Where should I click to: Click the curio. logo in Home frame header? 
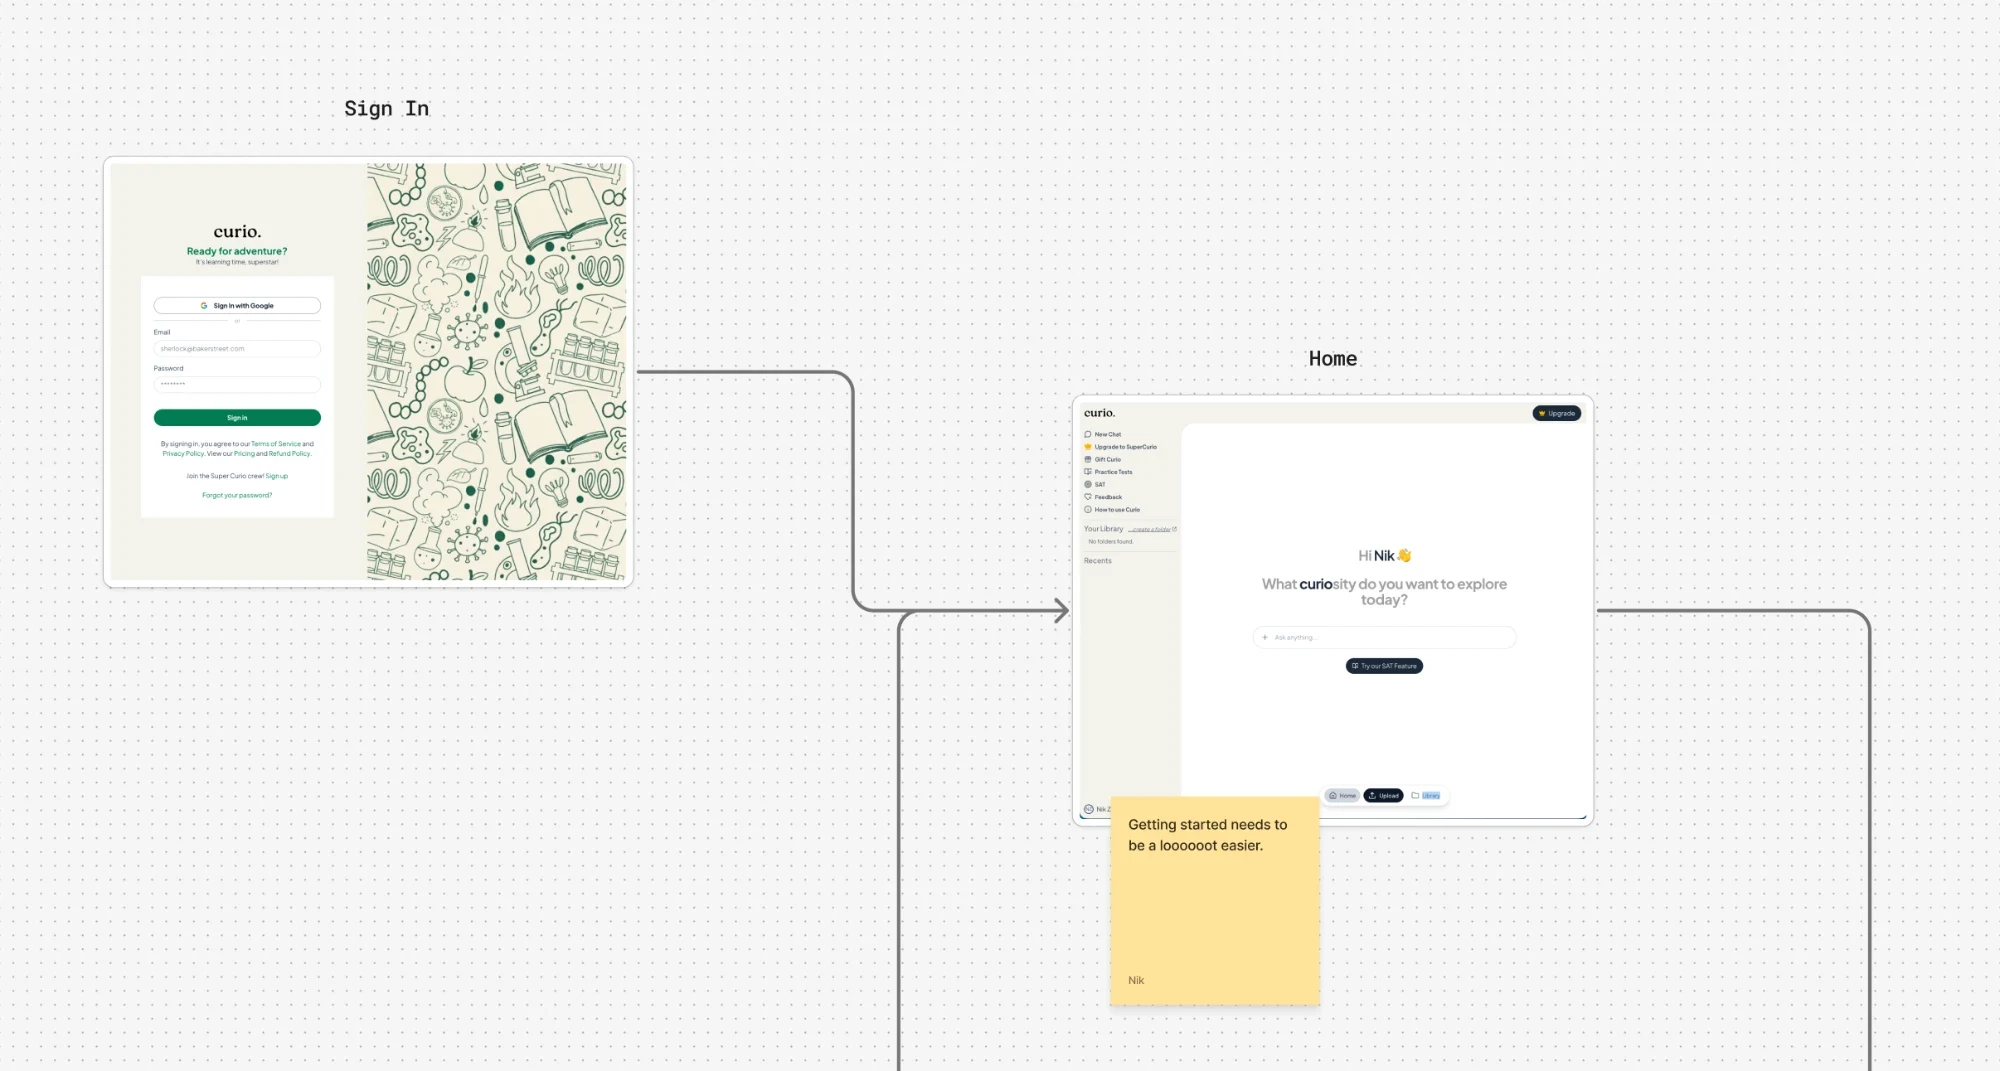(1099, 413)
